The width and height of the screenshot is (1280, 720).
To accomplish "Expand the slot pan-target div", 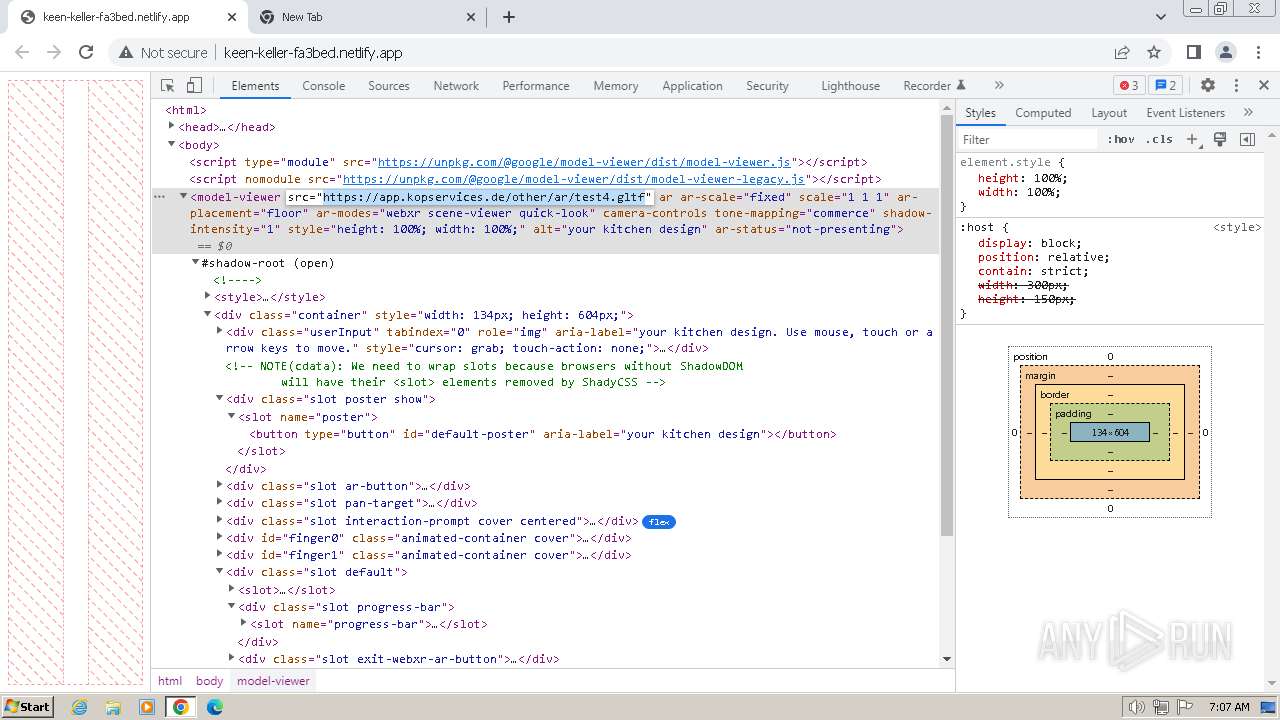I will 220,503.
